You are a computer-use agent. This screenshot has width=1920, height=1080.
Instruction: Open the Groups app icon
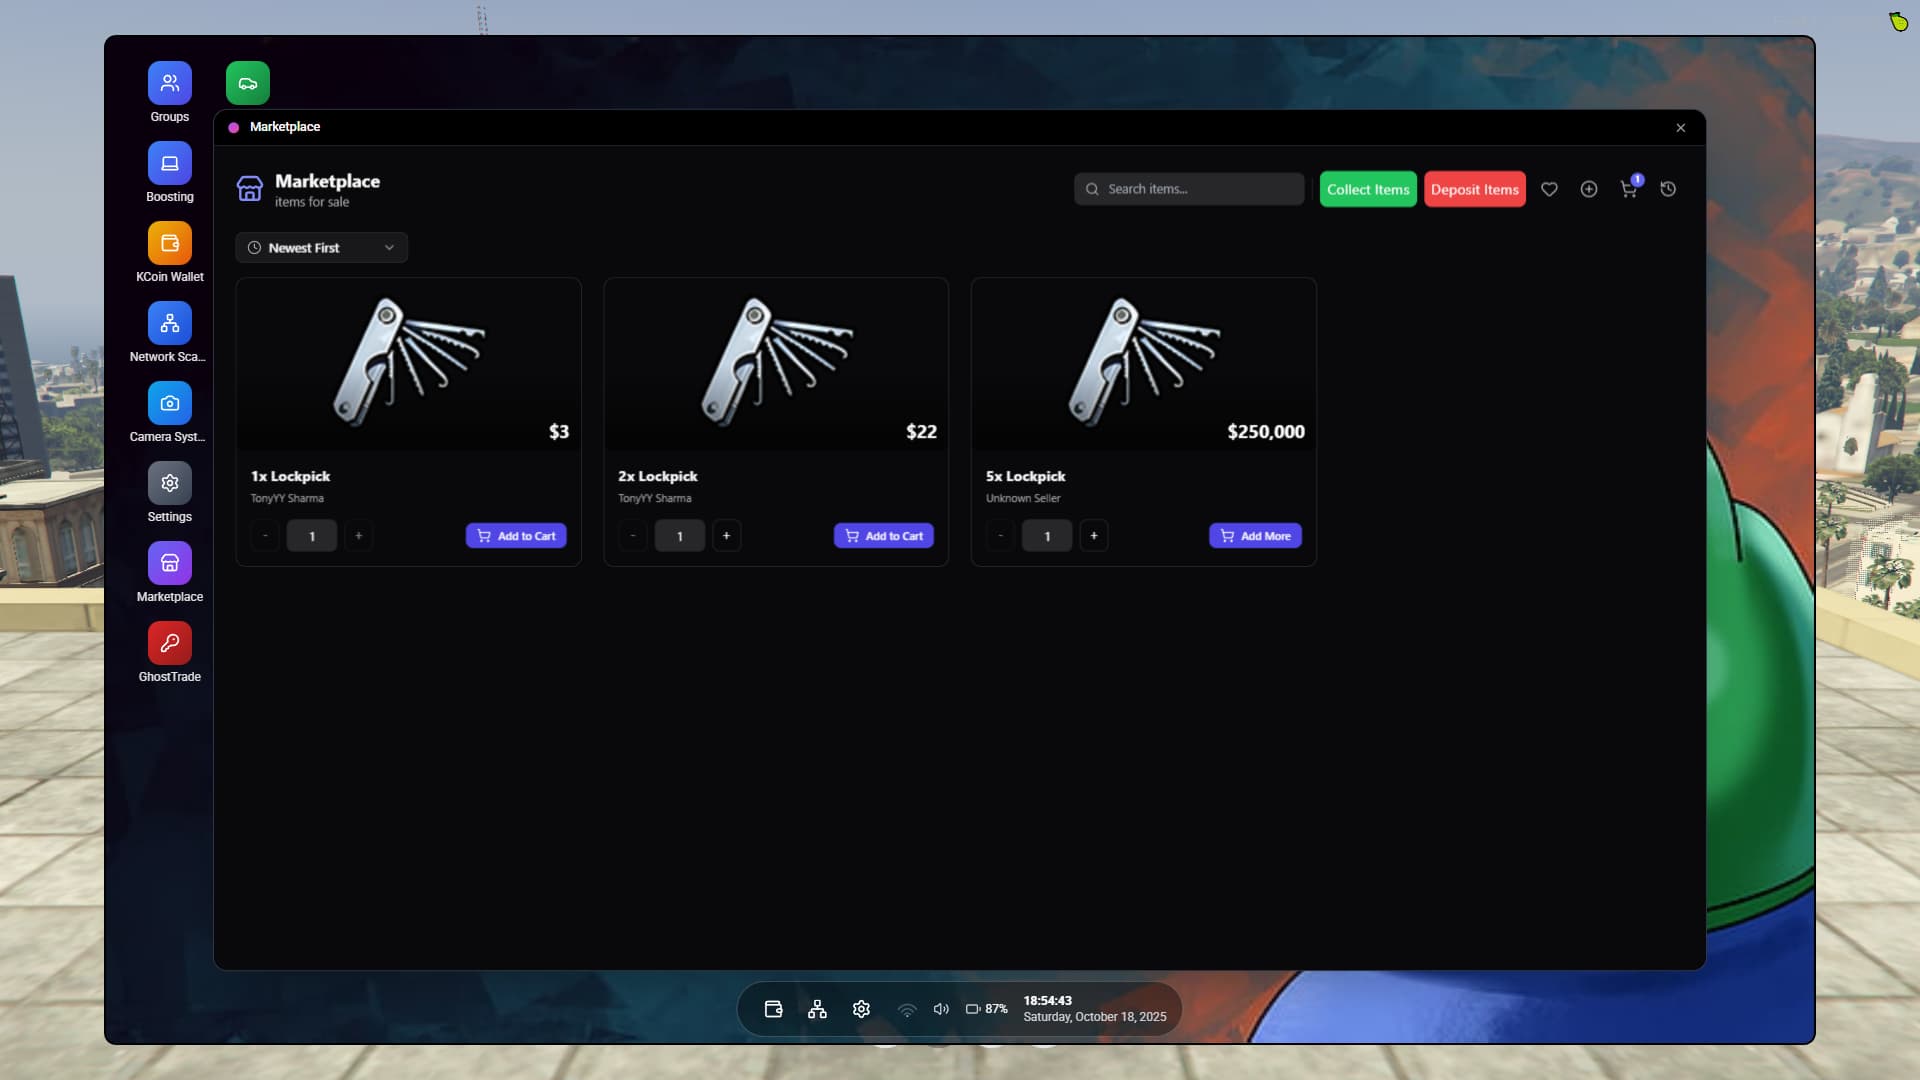pos(169,83)
